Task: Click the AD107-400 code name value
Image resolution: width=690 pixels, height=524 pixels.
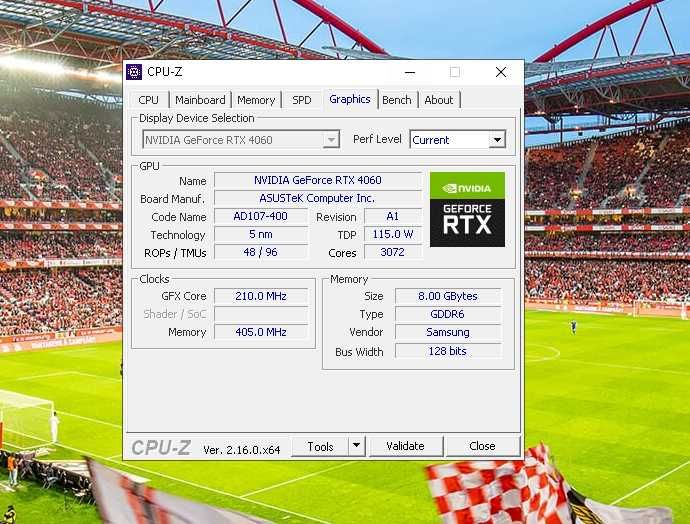Action: (x=261, y=216)
